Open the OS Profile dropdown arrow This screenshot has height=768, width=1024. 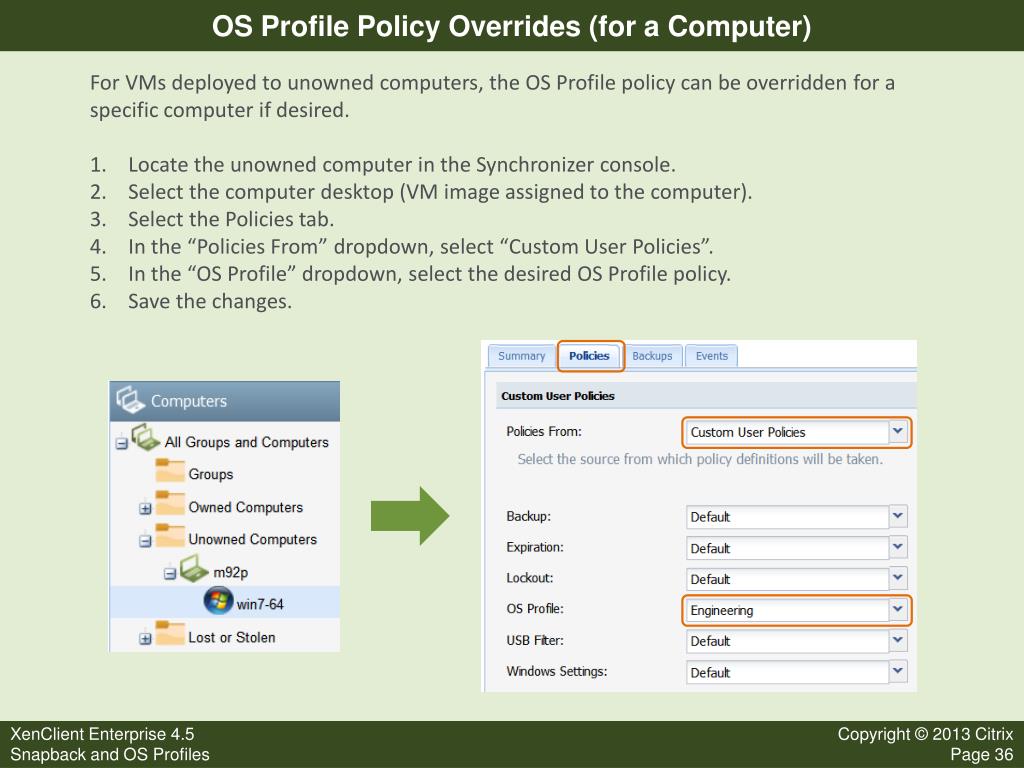point(898,609)
